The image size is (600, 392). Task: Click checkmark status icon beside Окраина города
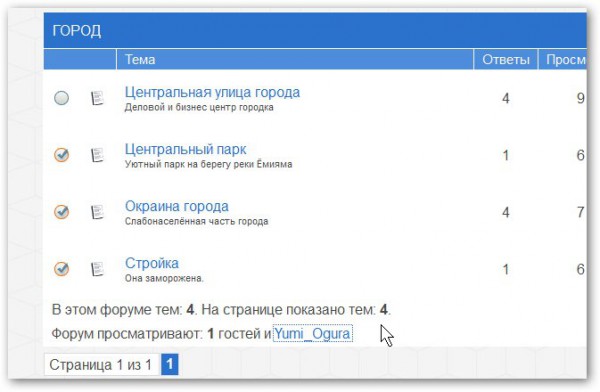[x=61, y=212]
